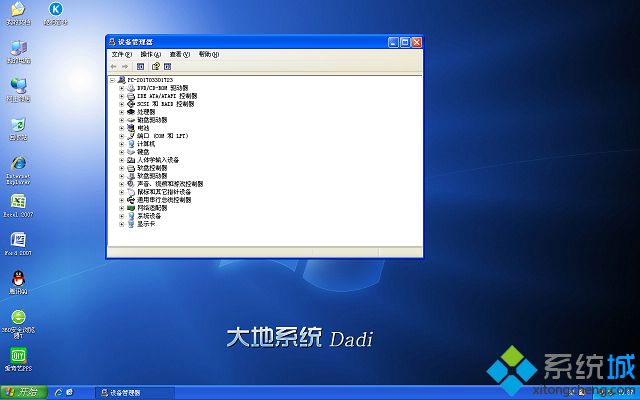640x400 pixels.
Task: Expand the IDE ATA/ATAPI controllers node
Action: click(121, 96)
